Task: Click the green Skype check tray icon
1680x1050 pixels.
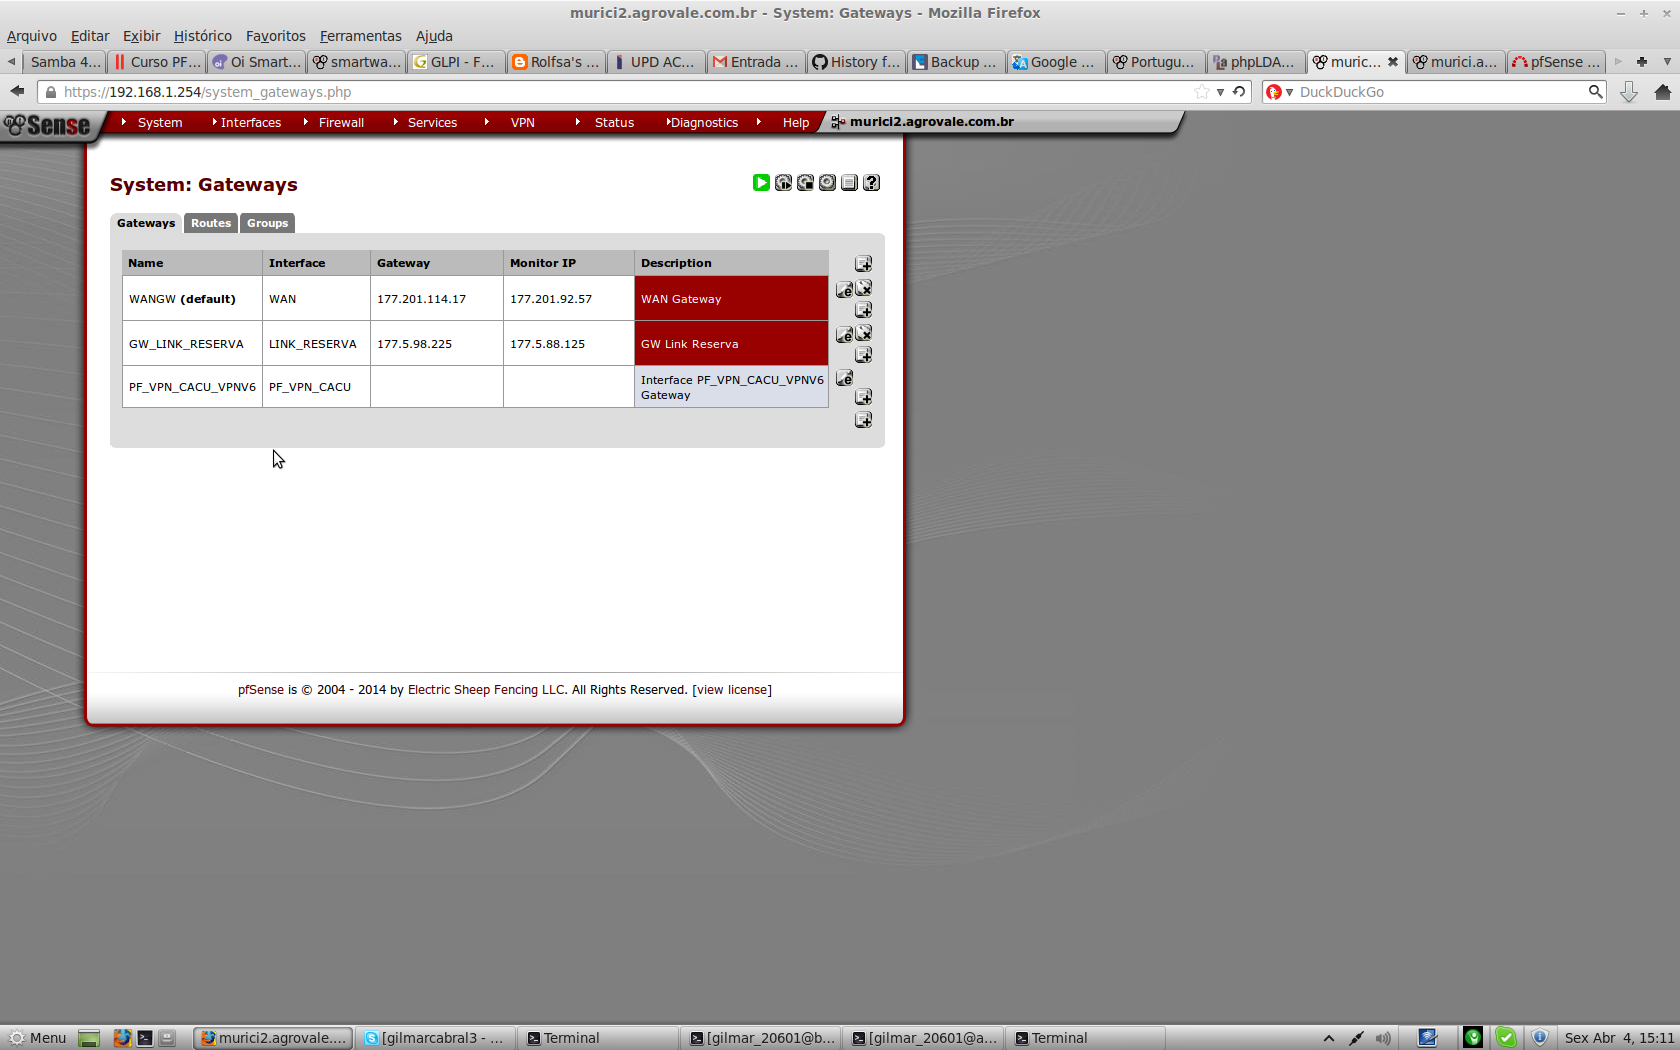Action: click(1506, 1038)
